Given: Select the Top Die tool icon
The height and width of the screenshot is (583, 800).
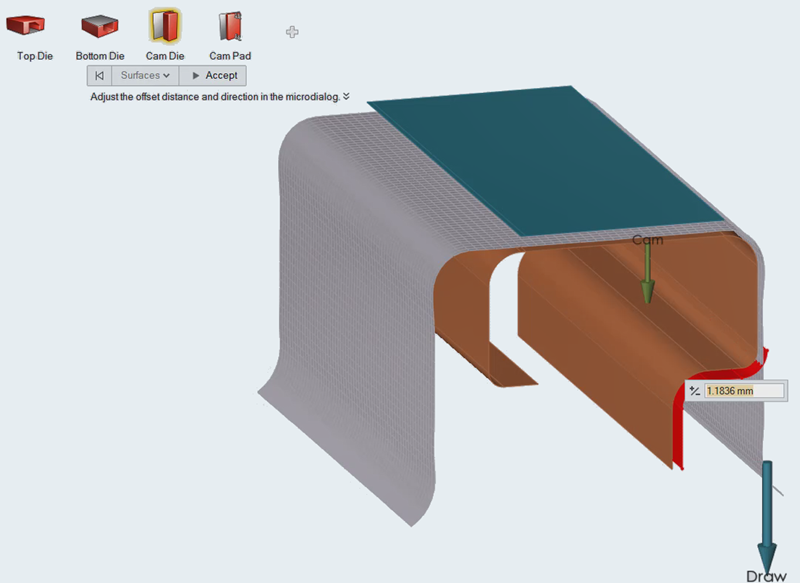Looking at the screenshot, I should coord(34,26).
